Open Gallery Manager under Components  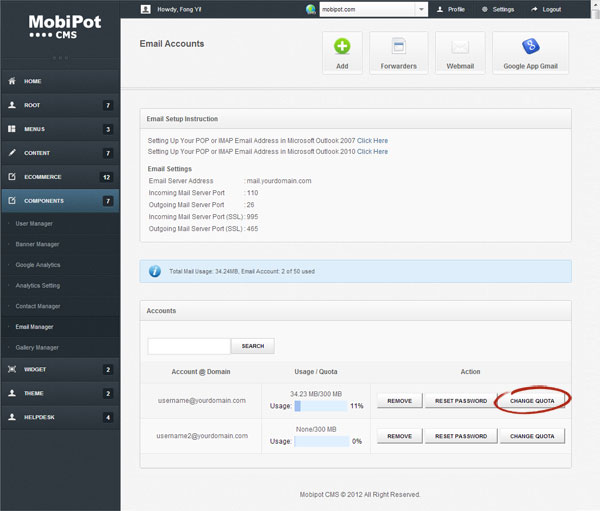[37, 348]
